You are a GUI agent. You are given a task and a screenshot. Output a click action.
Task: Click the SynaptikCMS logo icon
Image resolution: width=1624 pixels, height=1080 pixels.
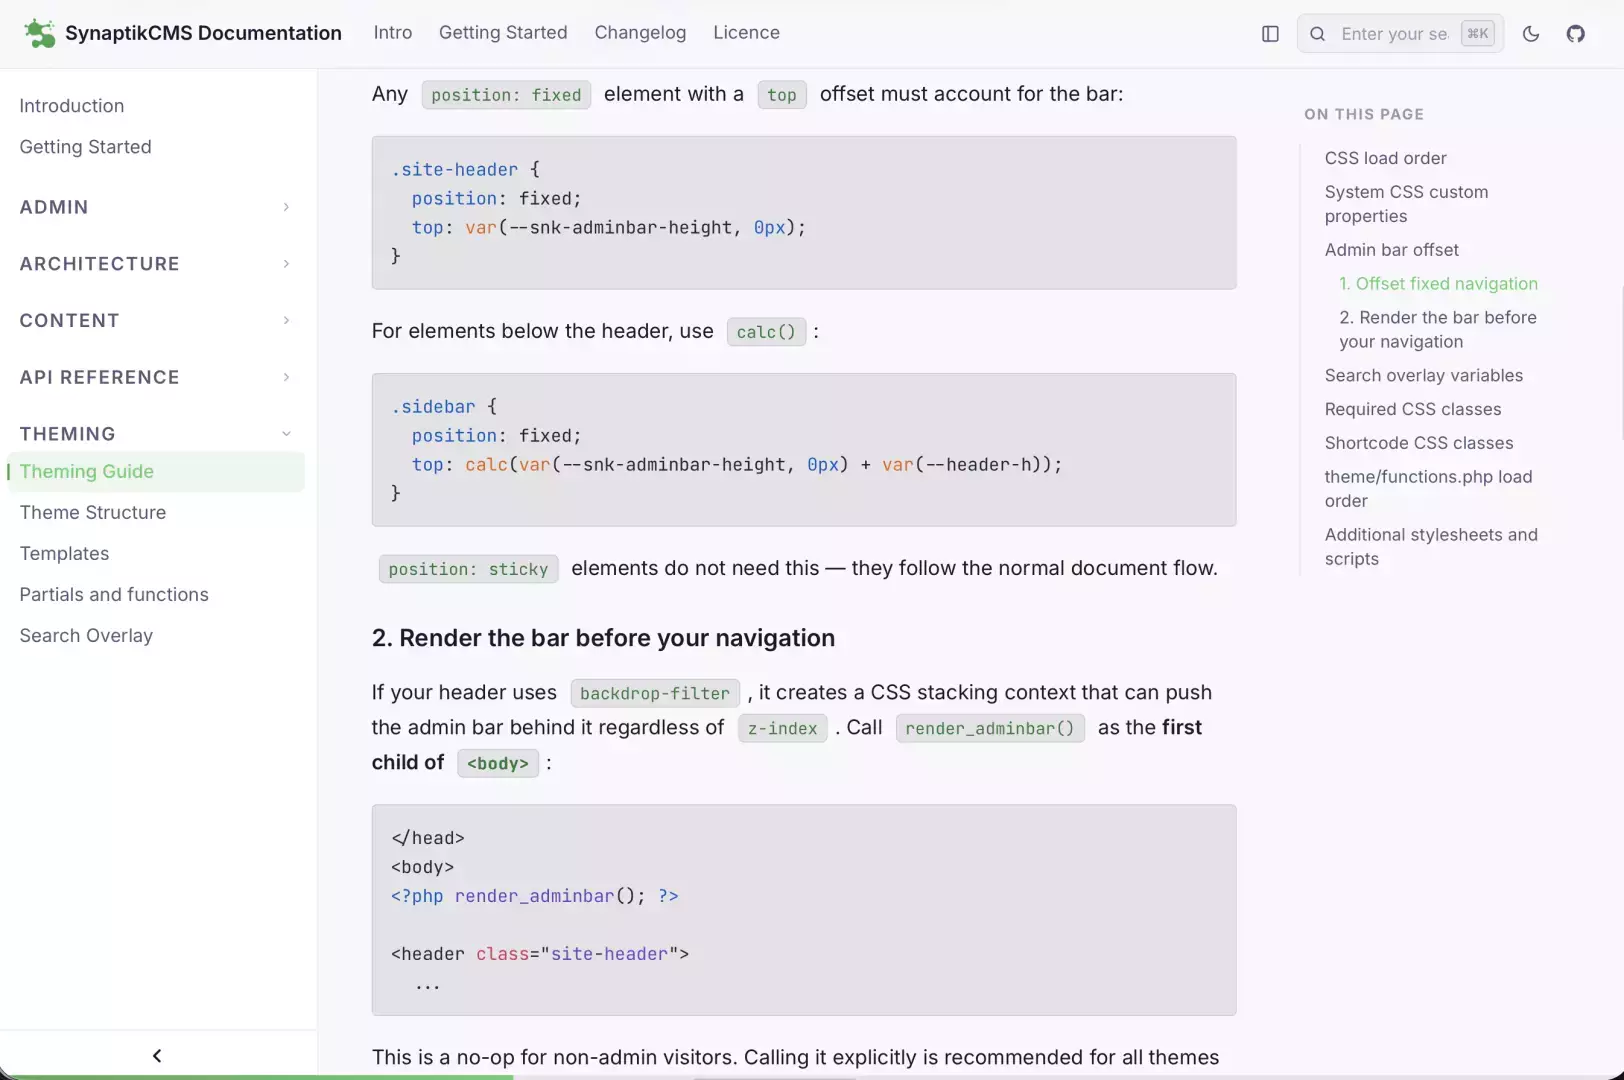pyautogui.click(x=39, y=33)
